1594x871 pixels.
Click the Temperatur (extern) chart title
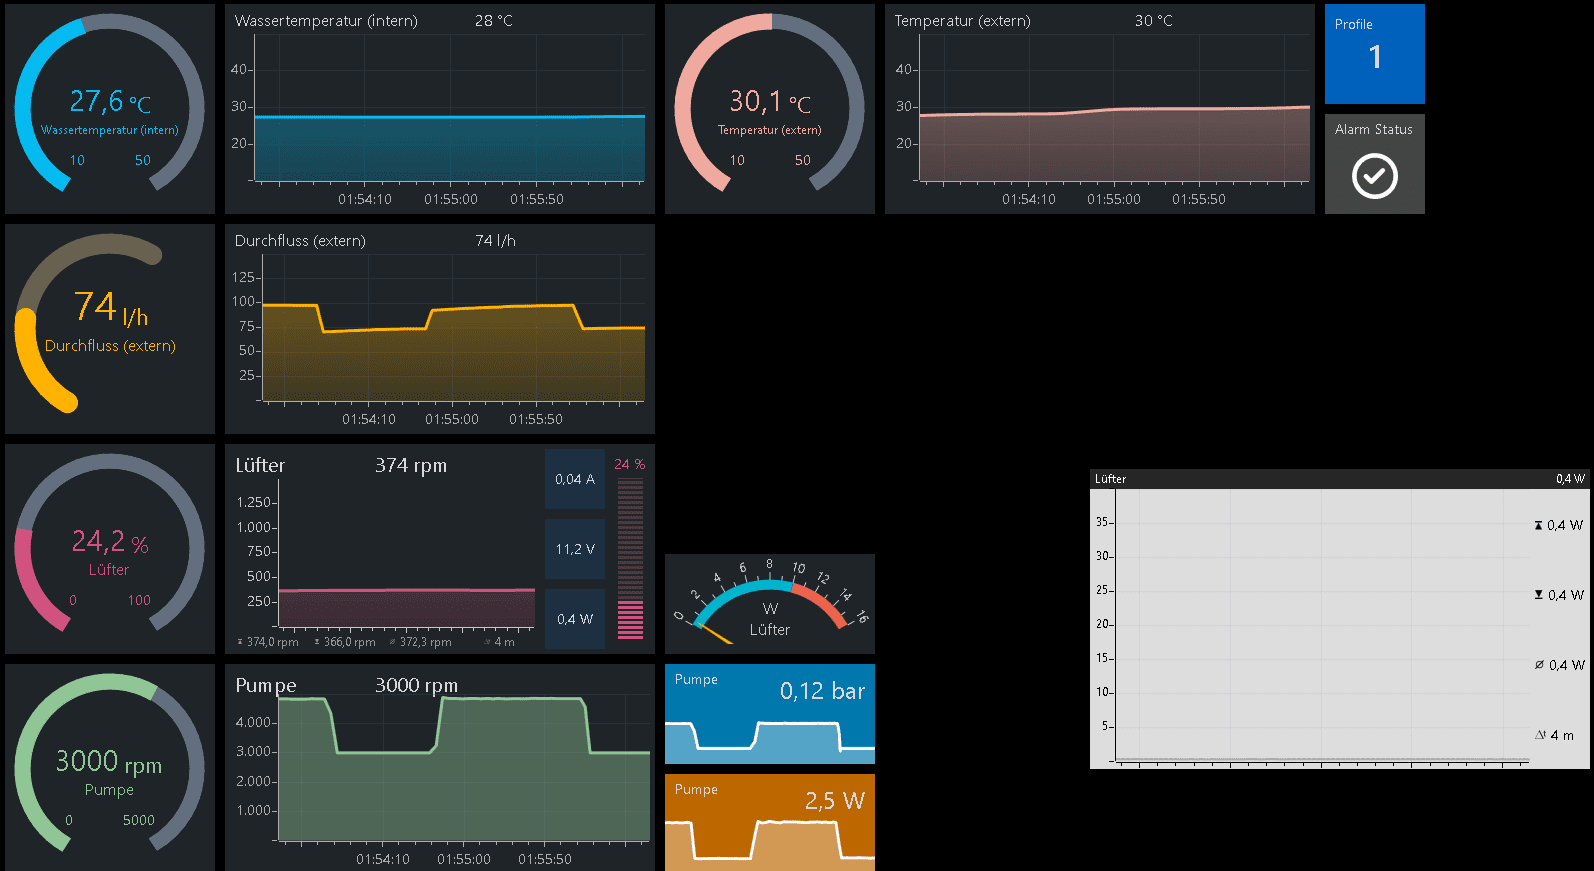(962, 21)
